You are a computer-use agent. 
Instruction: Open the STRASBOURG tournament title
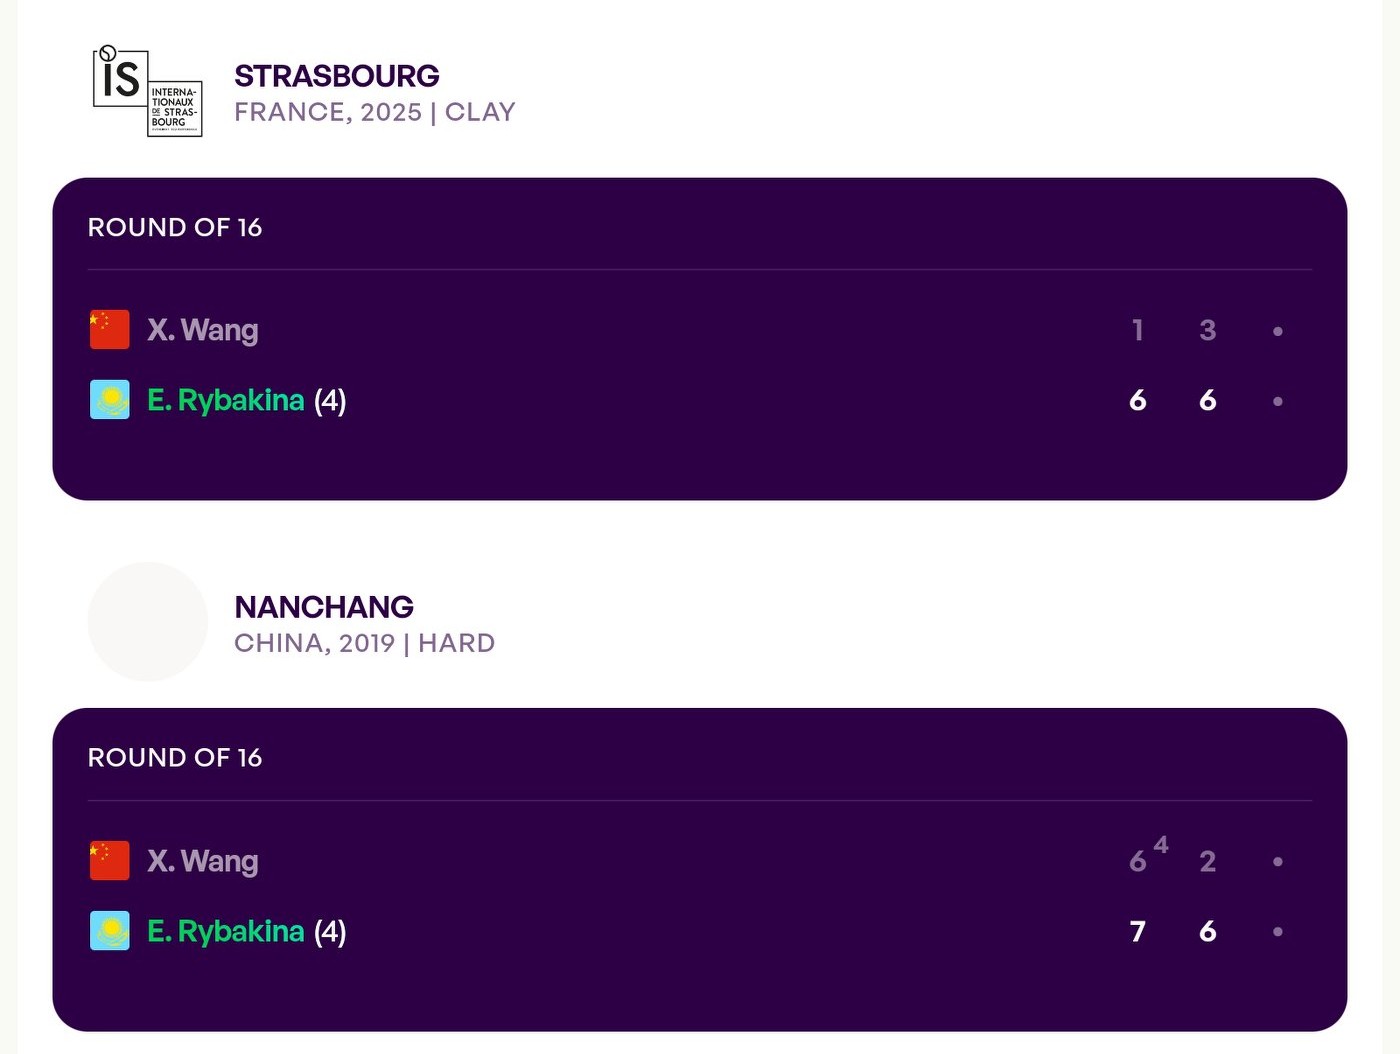(x=337, y=76)
